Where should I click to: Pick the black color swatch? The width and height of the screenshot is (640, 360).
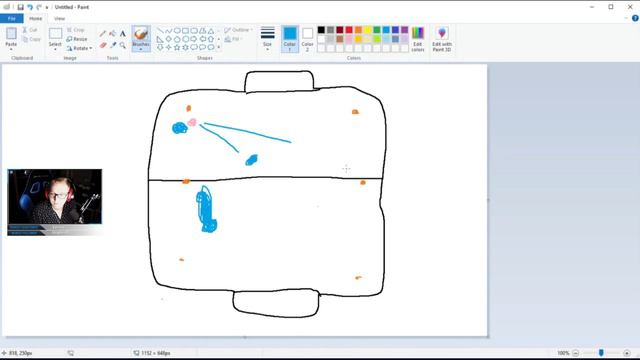321,30
